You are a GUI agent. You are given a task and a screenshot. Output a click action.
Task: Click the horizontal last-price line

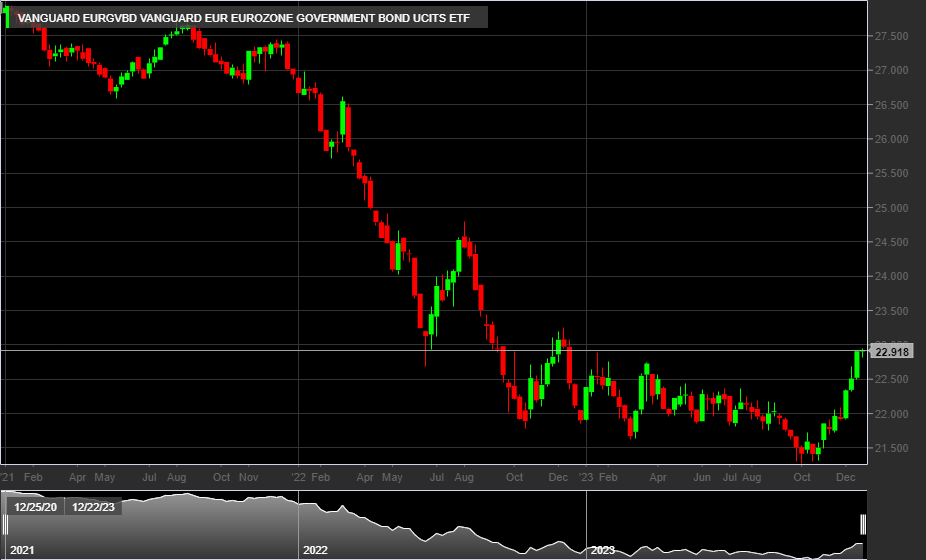click(x=434, y=351)
